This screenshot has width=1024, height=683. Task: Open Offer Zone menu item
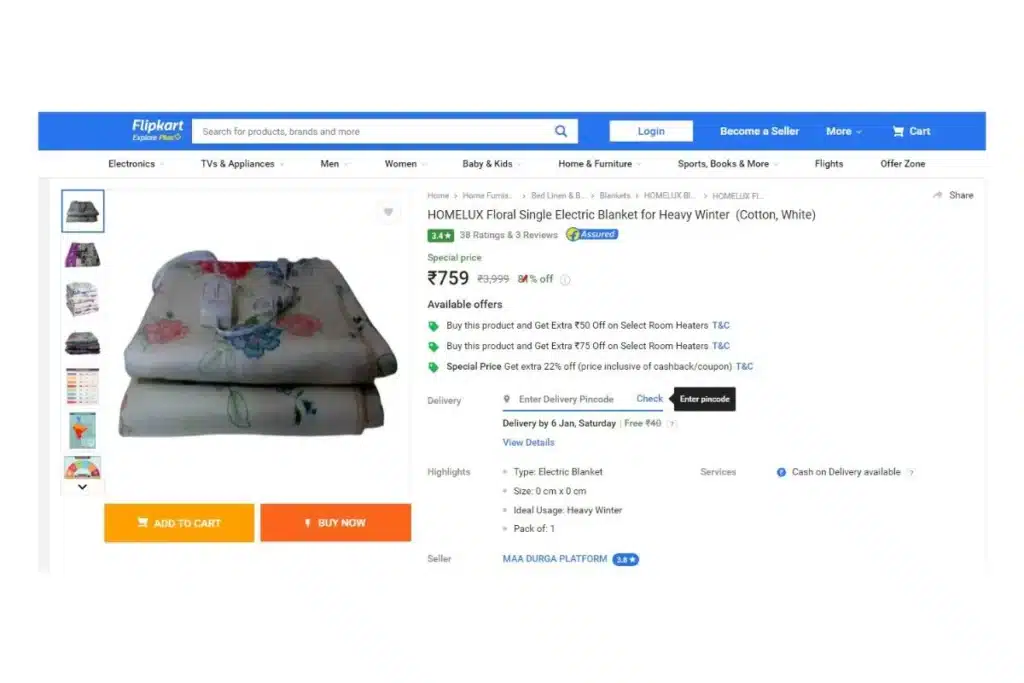pyautogui.click(x=903, y=164)
